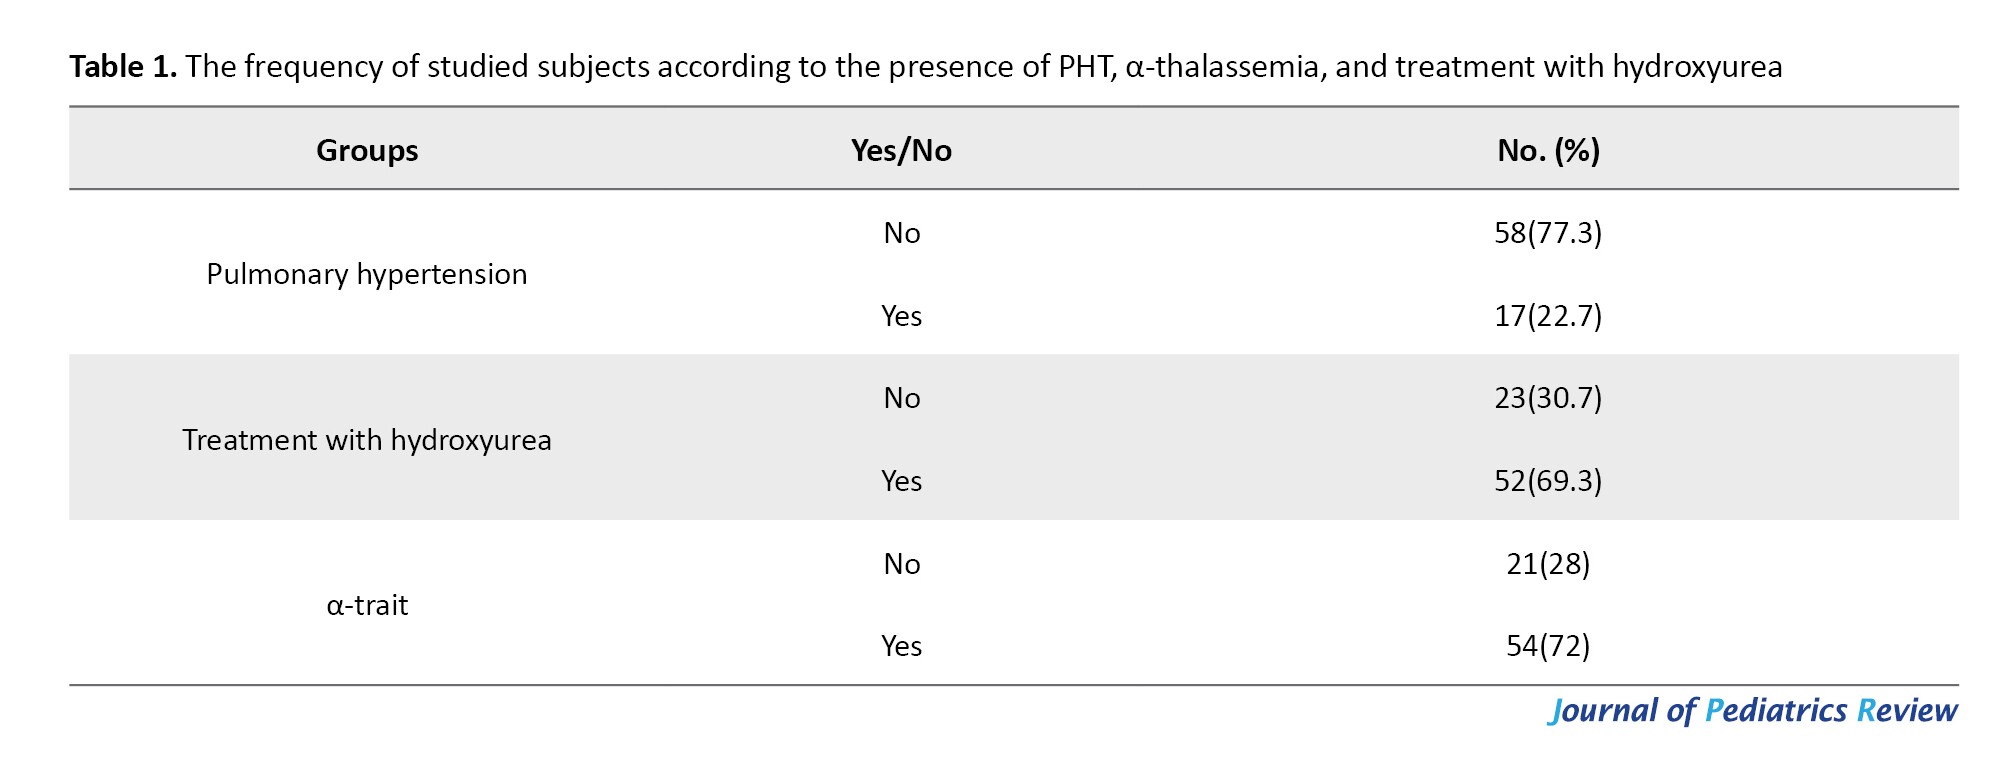
Task: Select the 58(77.3) value cell
Action: [1548, 233]
